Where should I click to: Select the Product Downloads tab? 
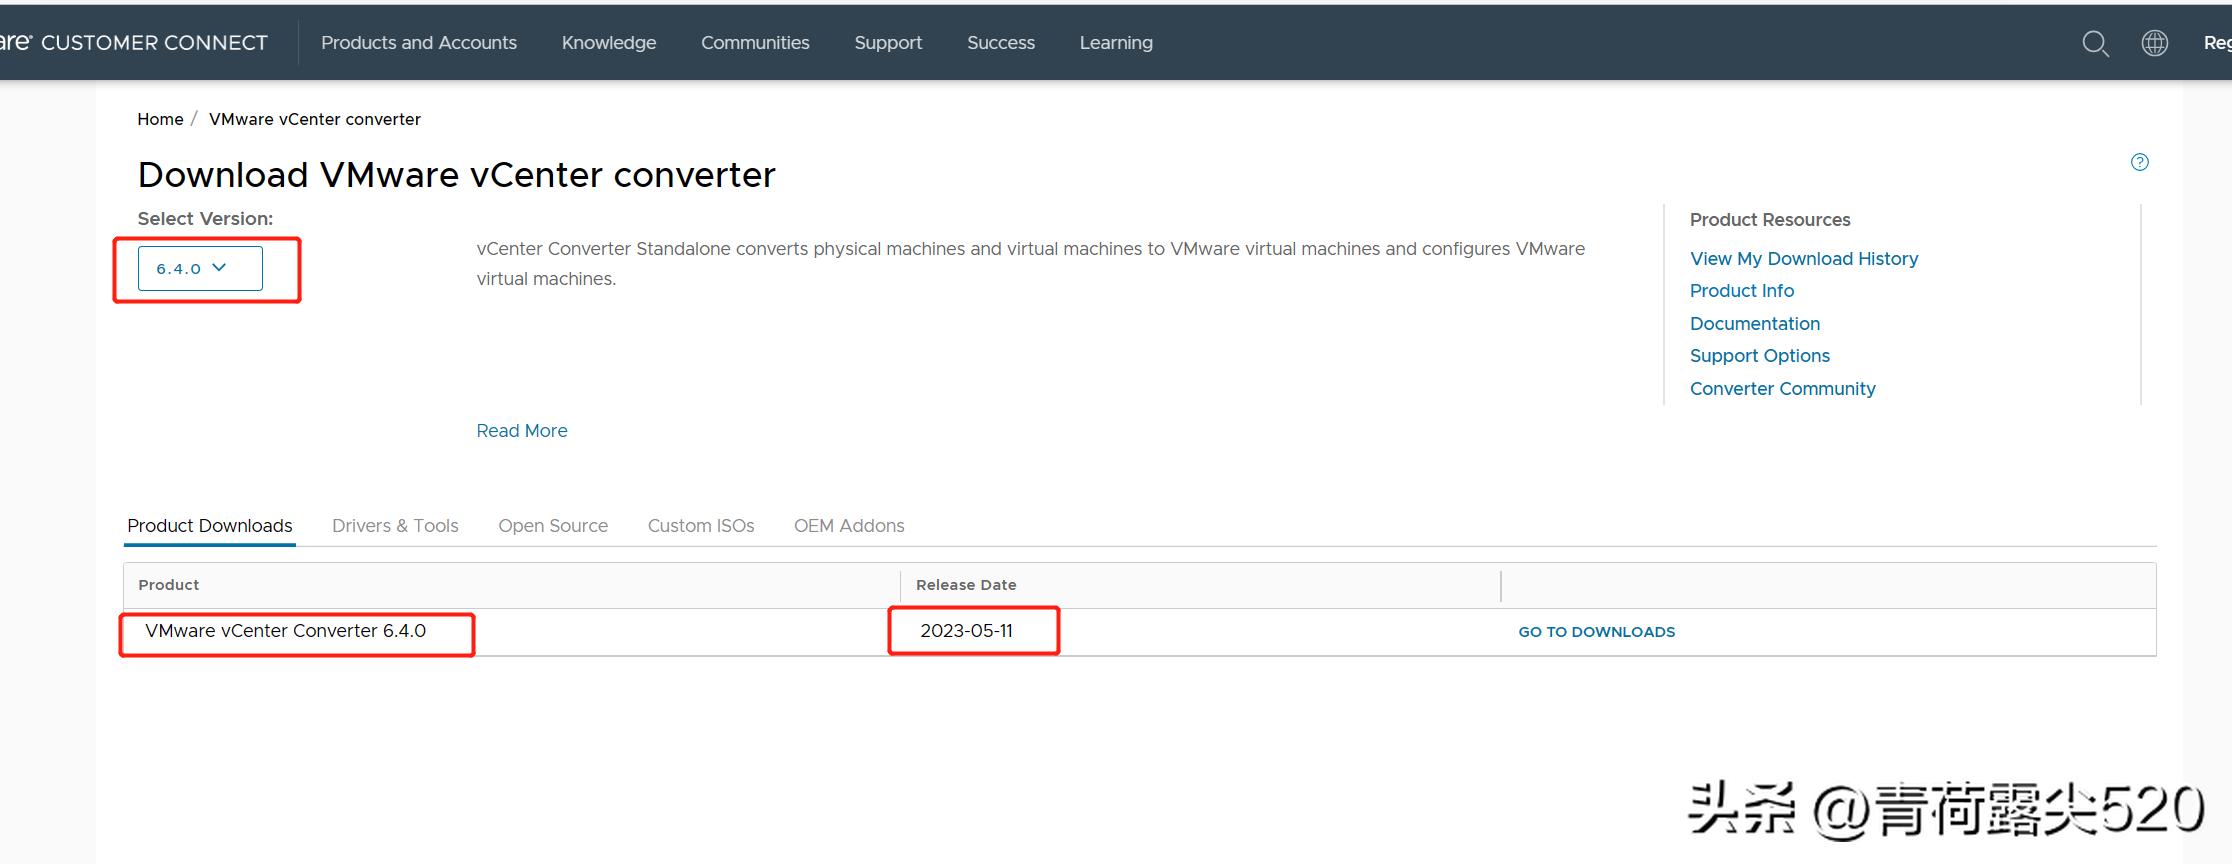coord(210,526)
